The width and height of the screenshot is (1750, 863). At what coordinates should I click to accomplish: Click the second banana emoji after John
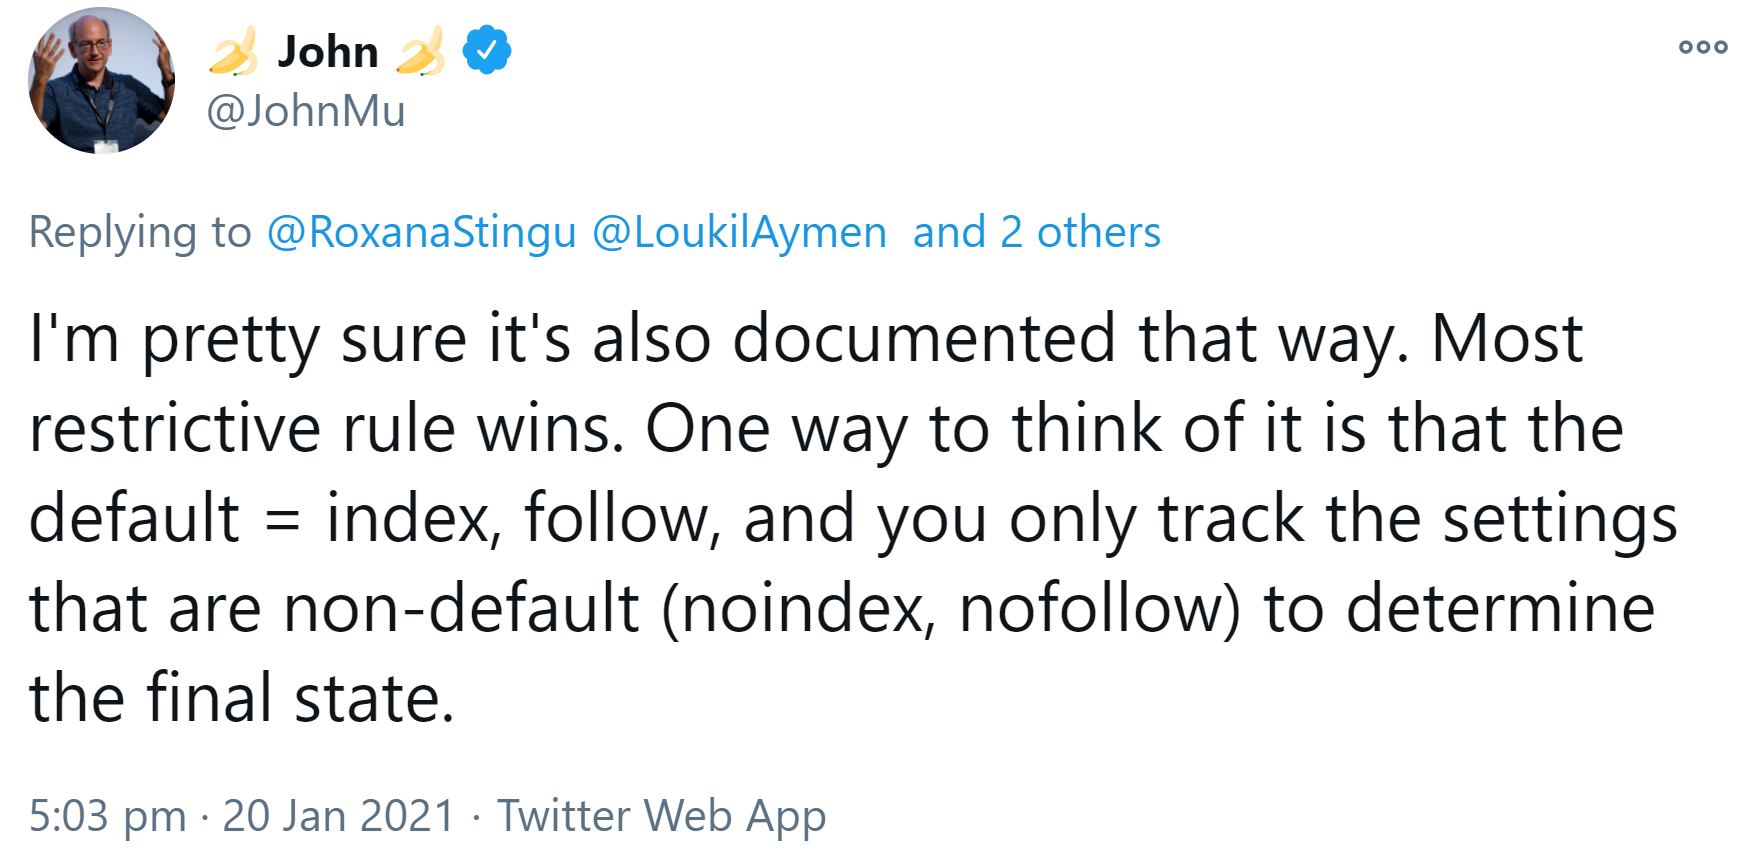point(424,52)
